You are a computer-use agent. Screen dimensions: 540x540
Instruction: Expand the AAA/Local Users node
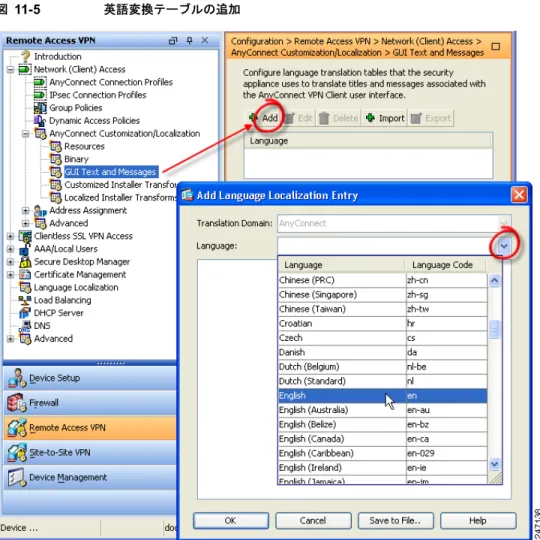pos(10,249)
